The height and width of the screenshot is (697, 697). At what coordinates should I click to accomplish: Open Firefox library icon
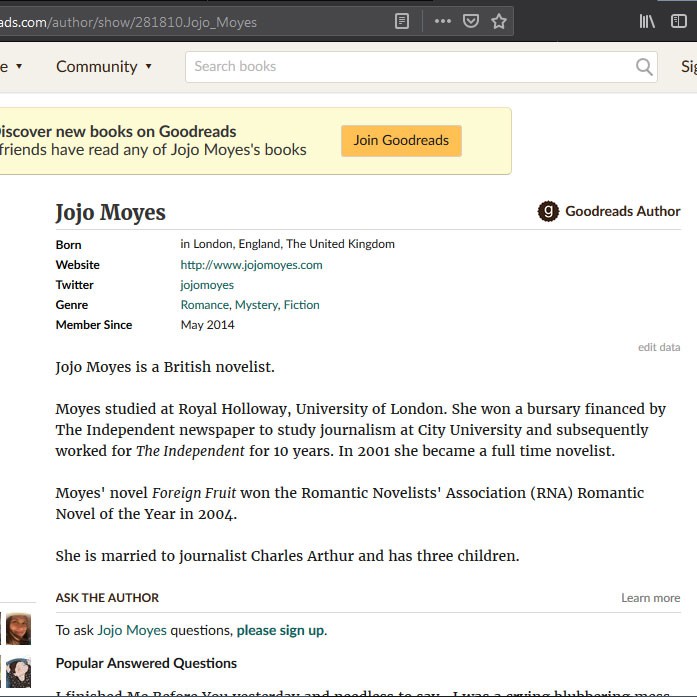pos(647,21)
